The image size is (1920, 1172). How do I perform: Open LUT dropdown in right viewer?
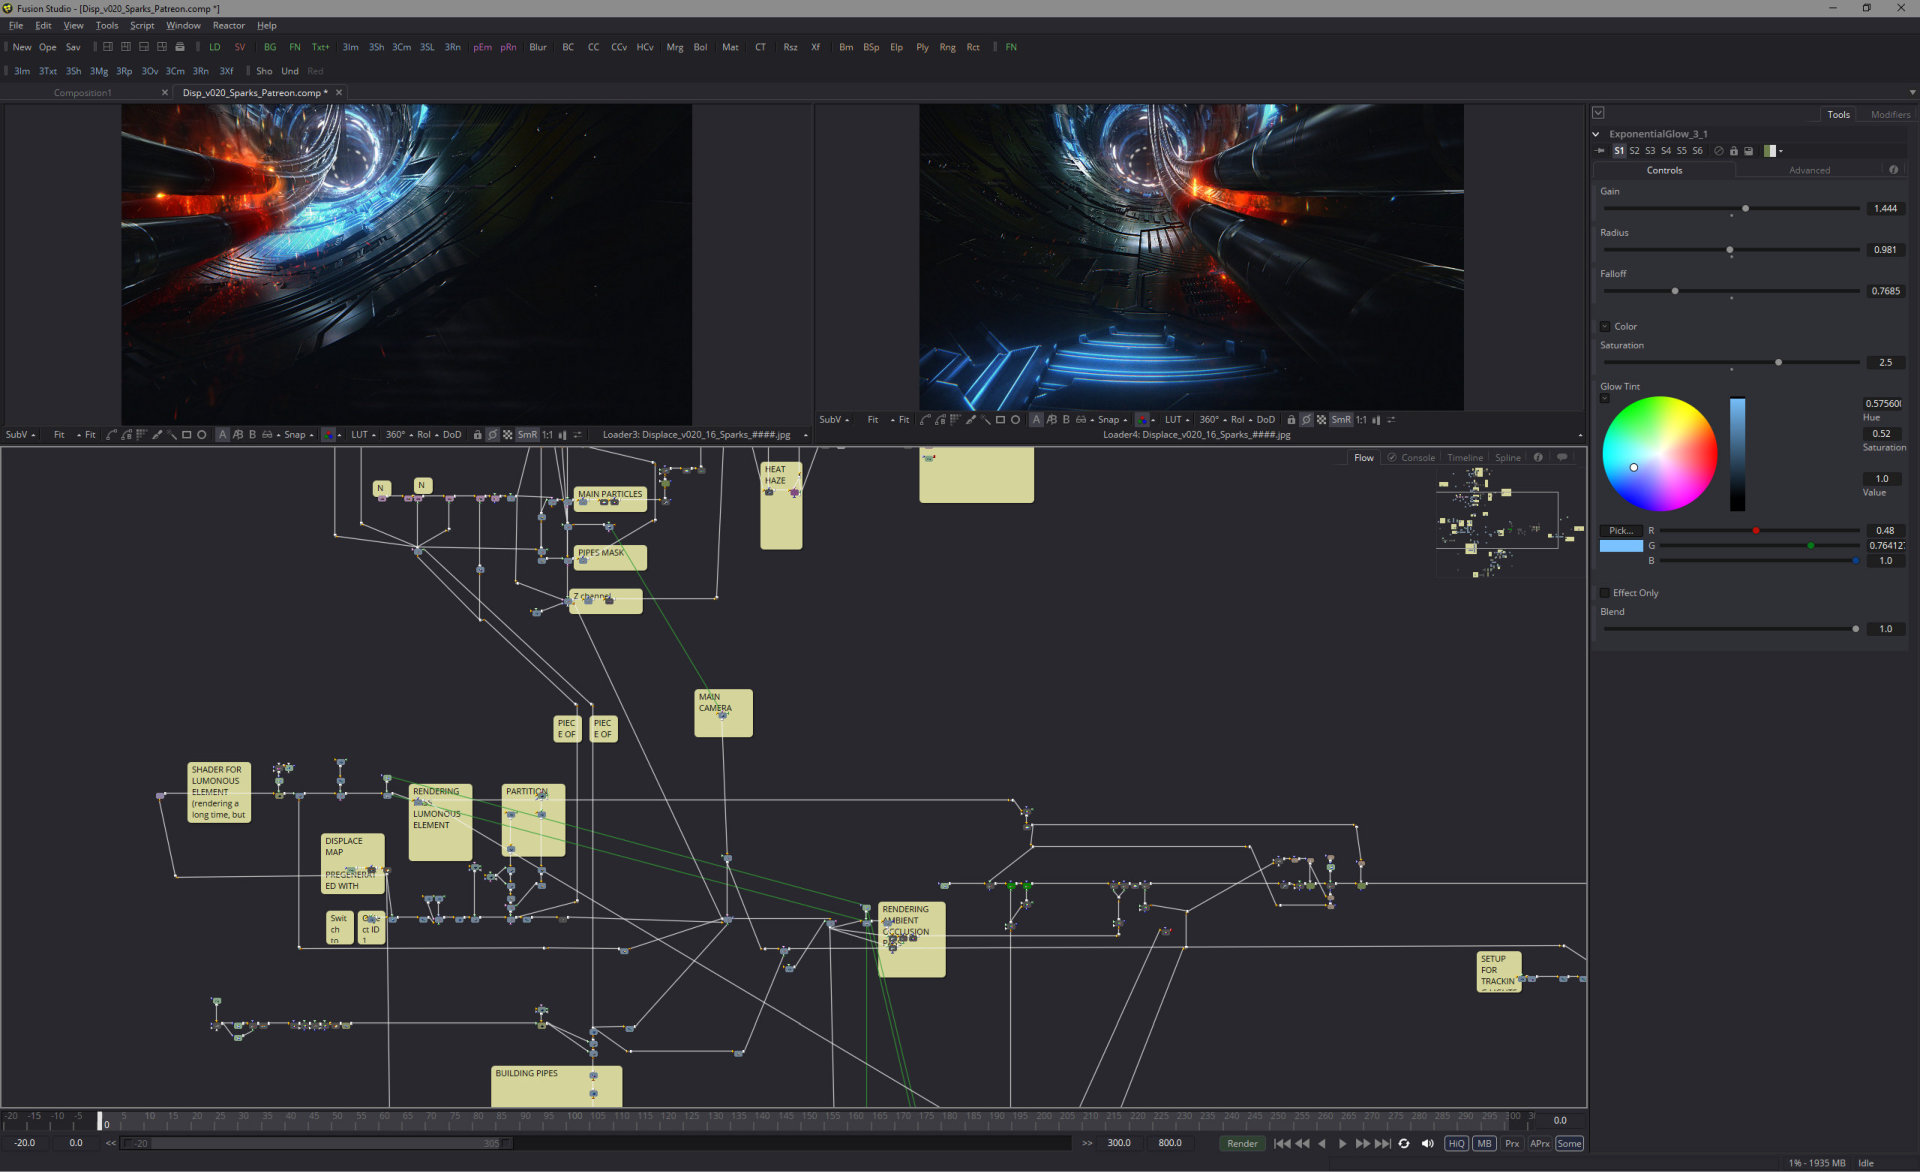click(x=1177, y=420)
